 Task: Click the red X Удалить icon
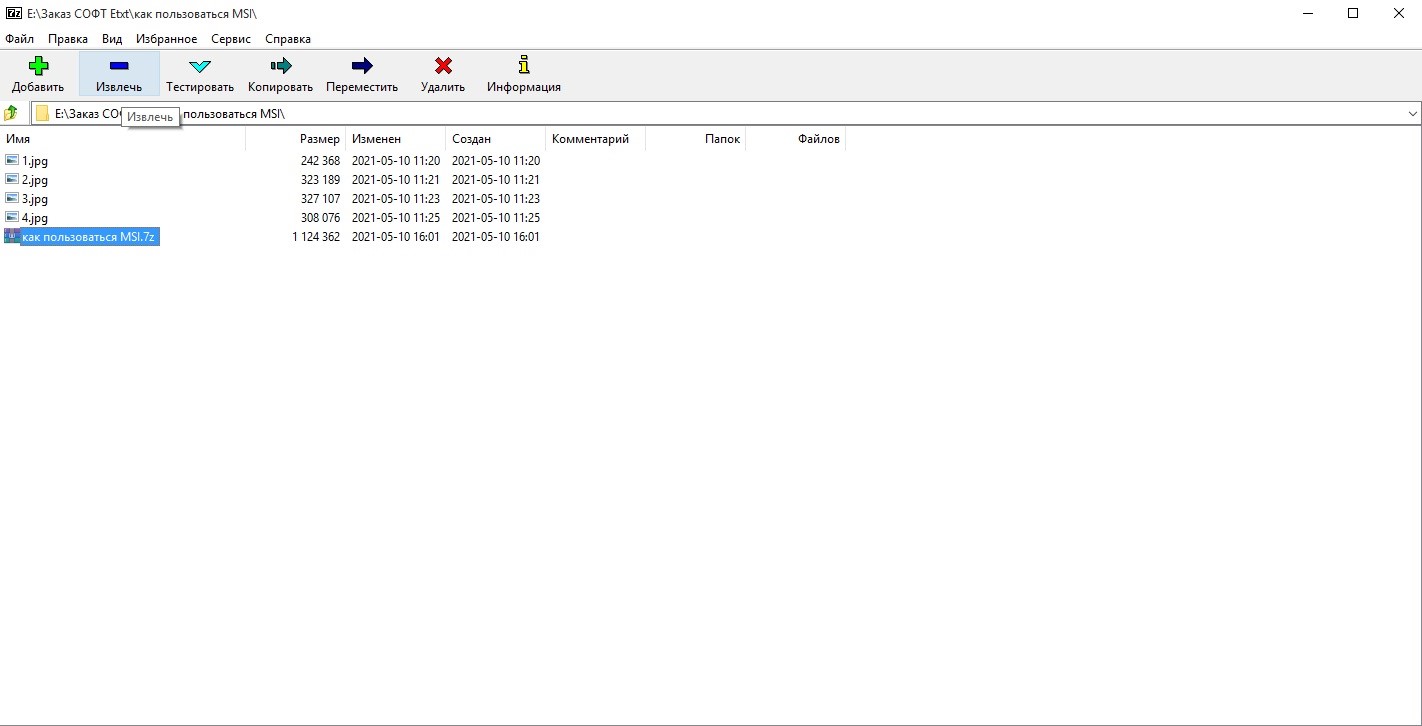[443, 67]
